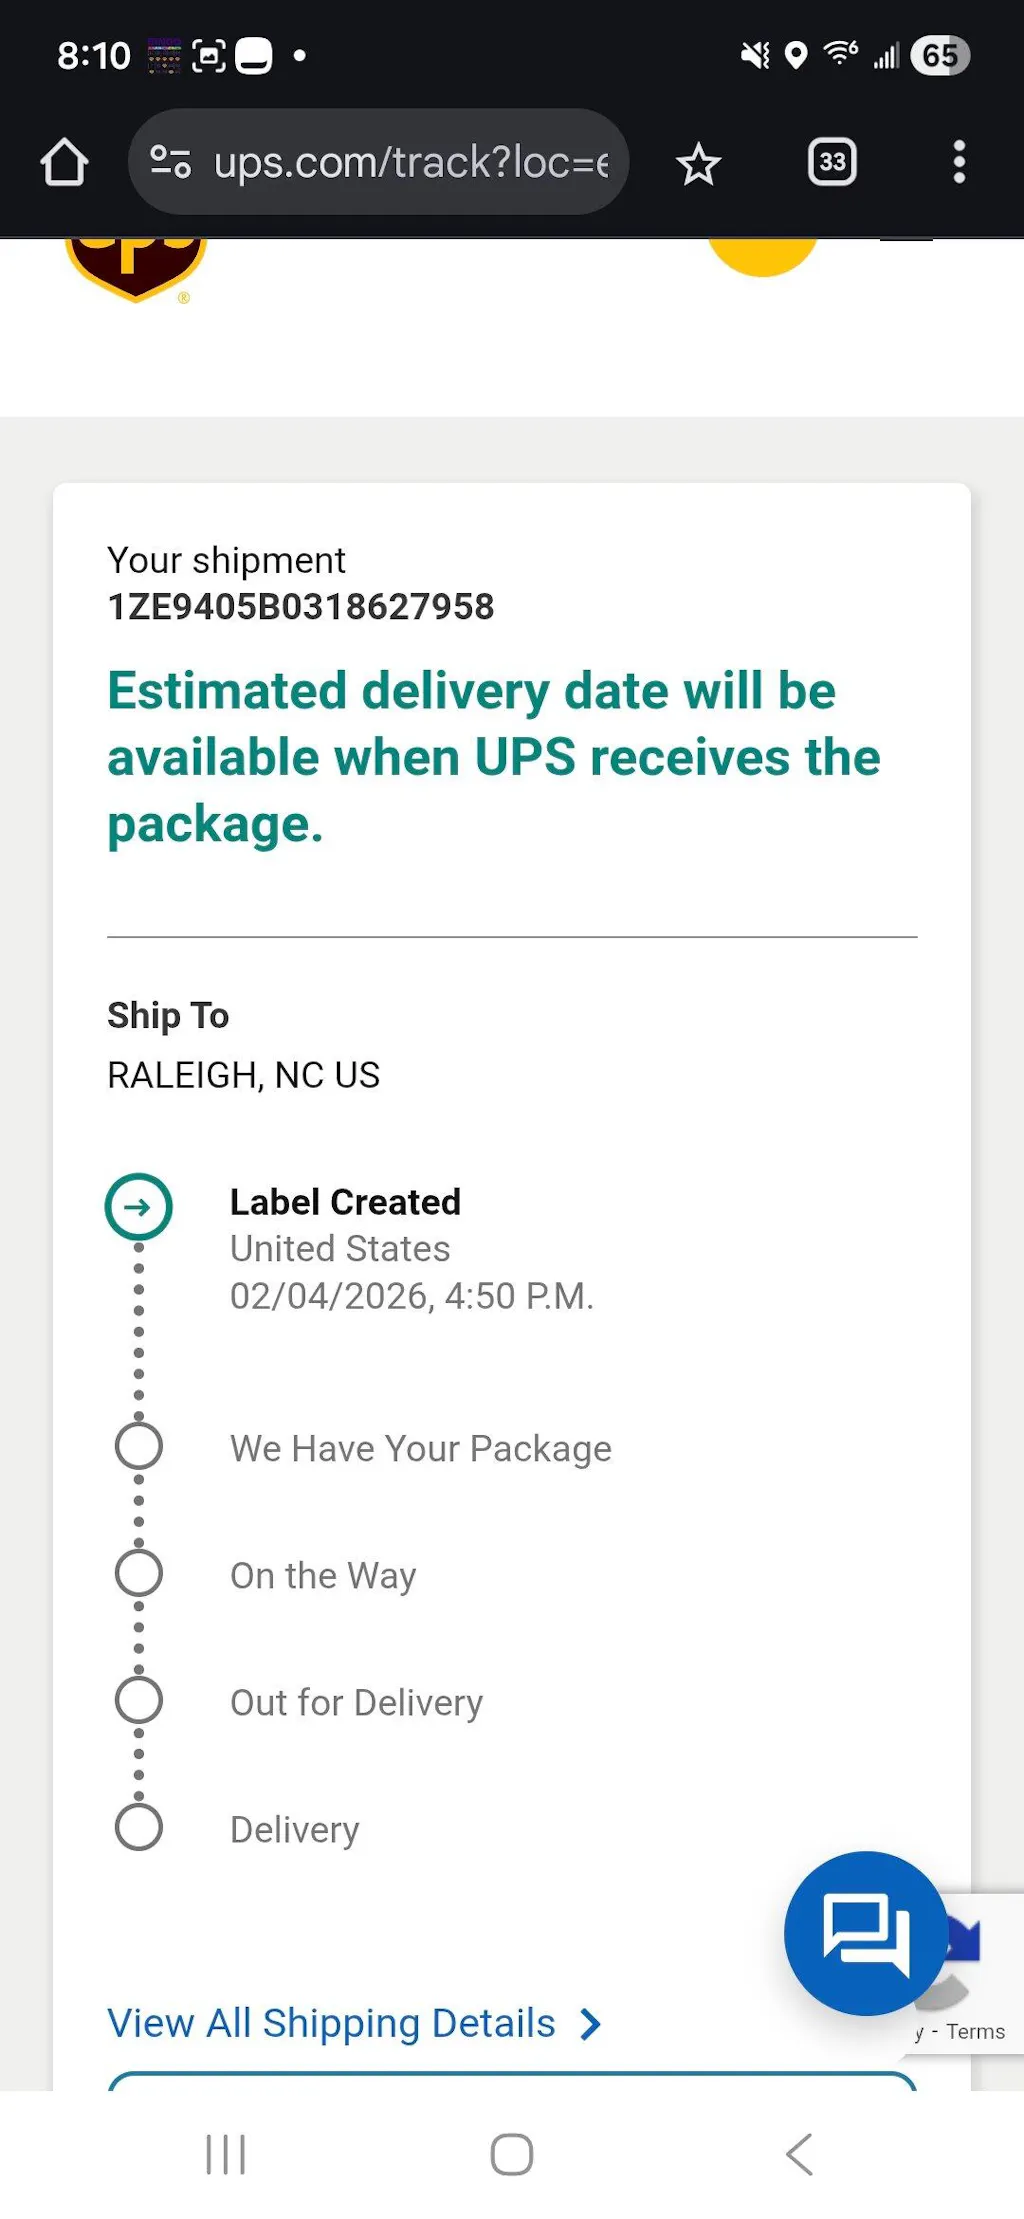Open site information icon in address bar
1024x2219 pixels.
click(170, 162)
